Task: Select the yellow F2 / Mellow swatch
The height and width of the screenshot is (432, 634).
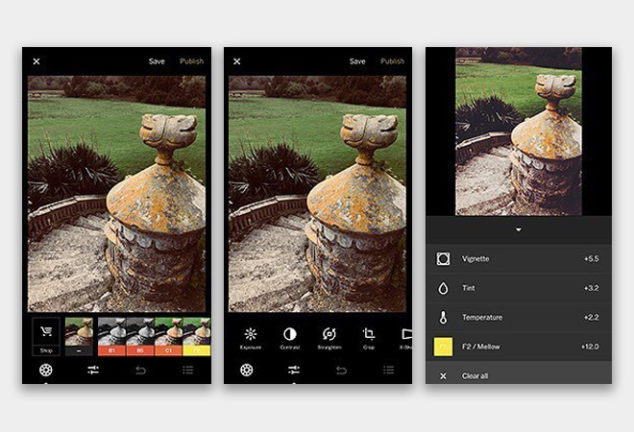Action: pyautogui.click(x=443, y=346)
